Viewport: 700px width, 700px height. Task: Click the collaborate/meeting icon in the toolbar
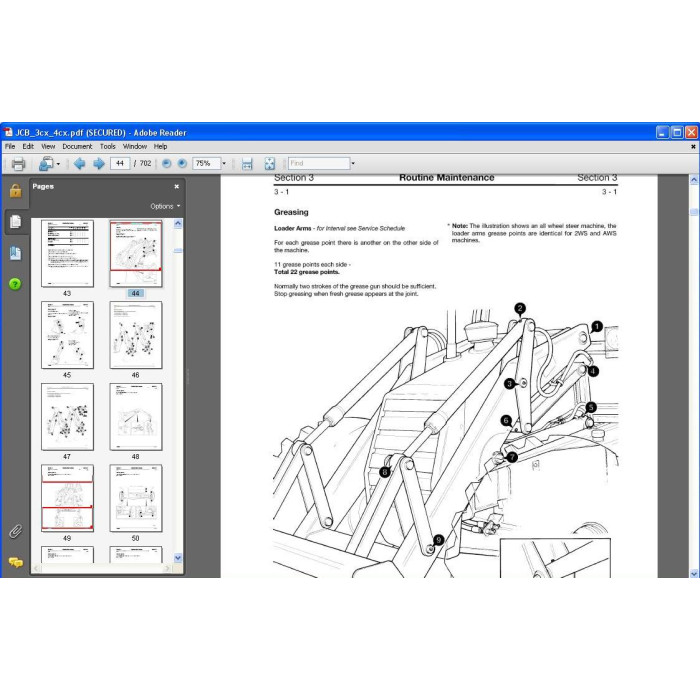click(46, 164)
